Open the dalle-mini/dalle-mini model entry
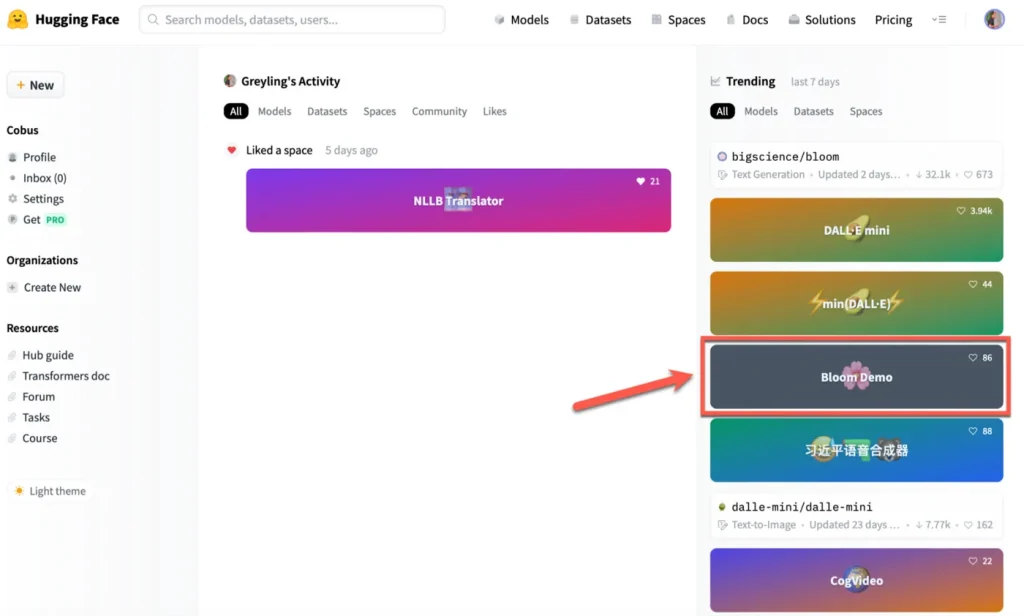The height and width of the screenshot is (616, 1024). 856,515
